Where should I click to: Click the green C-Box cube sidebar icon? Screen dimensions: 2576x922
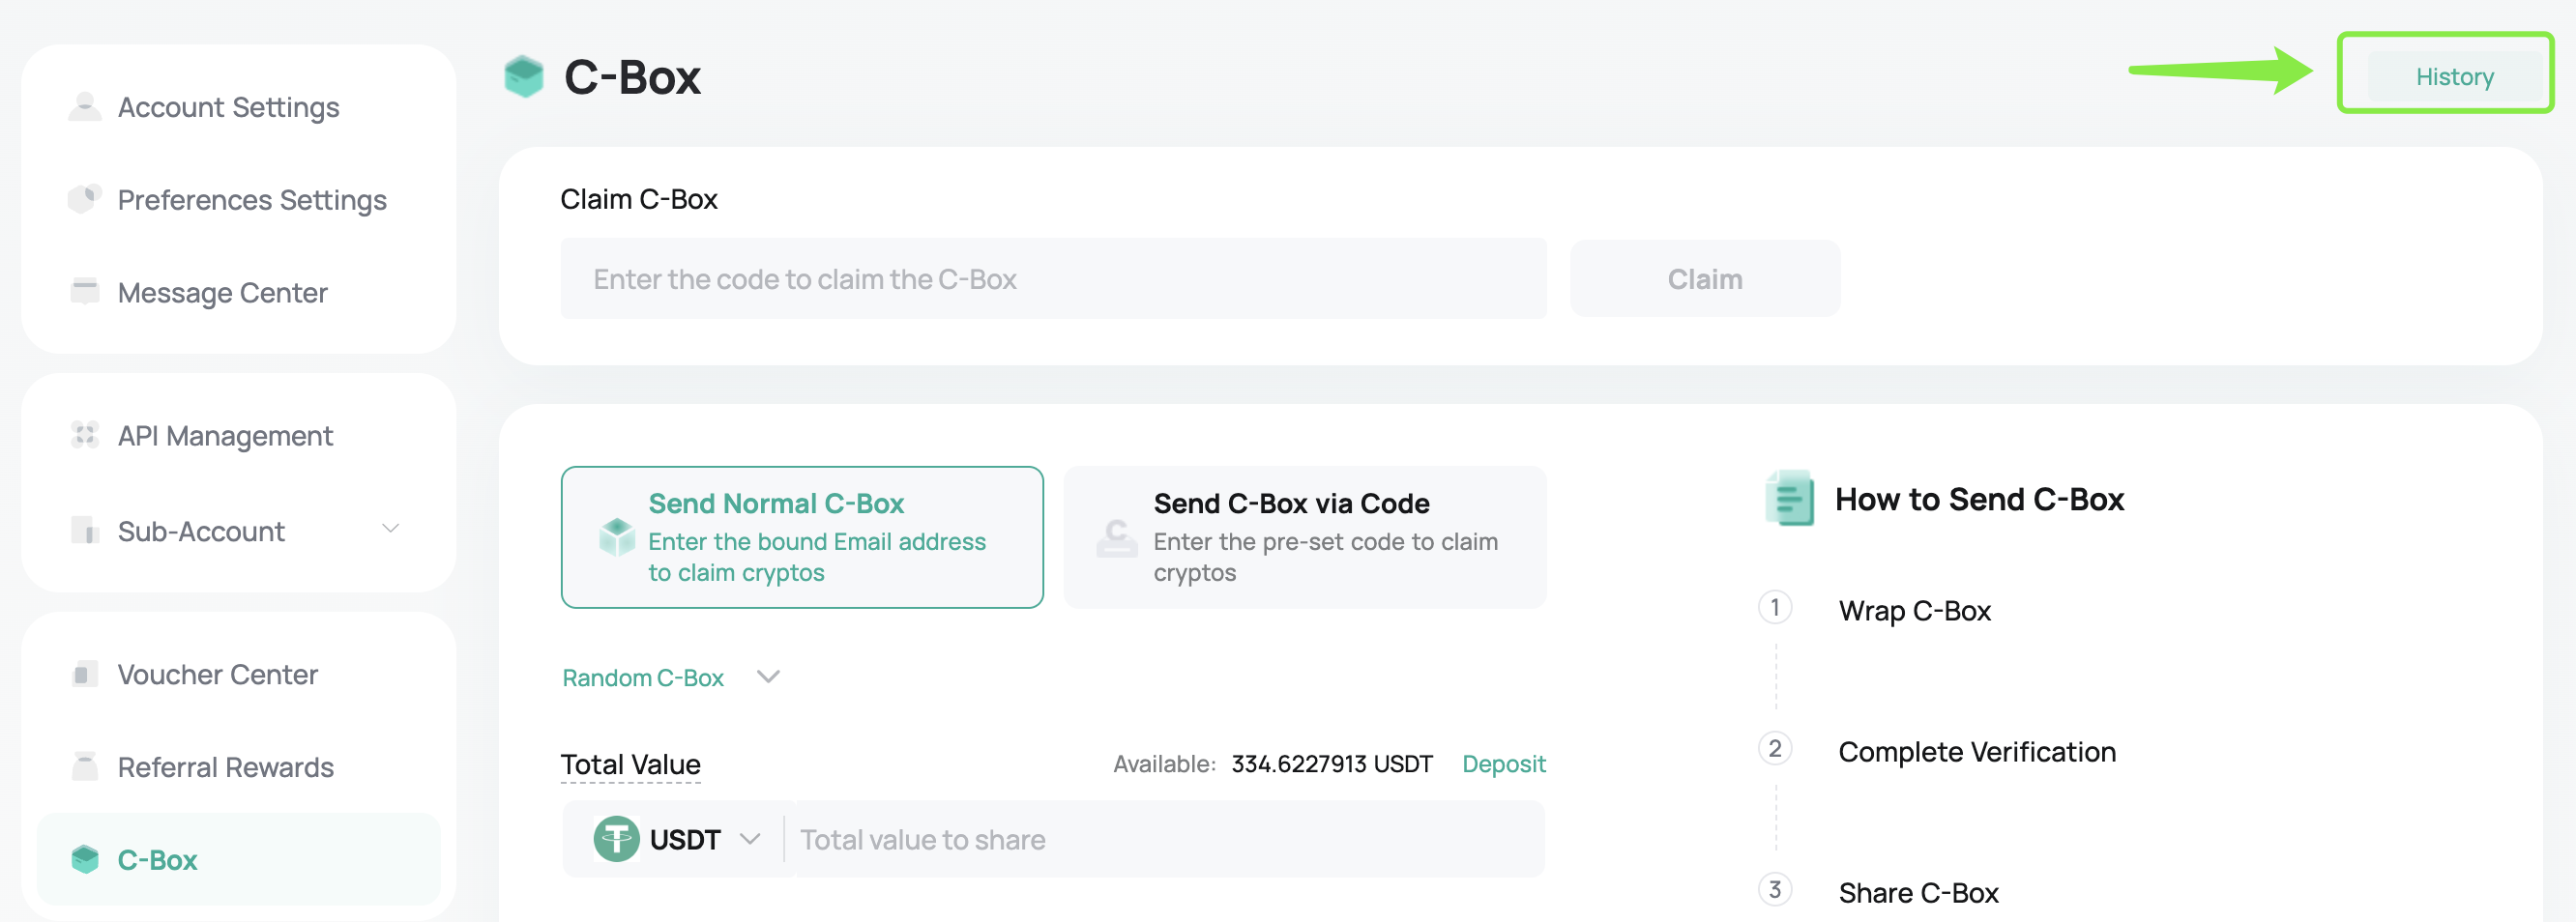85,859
